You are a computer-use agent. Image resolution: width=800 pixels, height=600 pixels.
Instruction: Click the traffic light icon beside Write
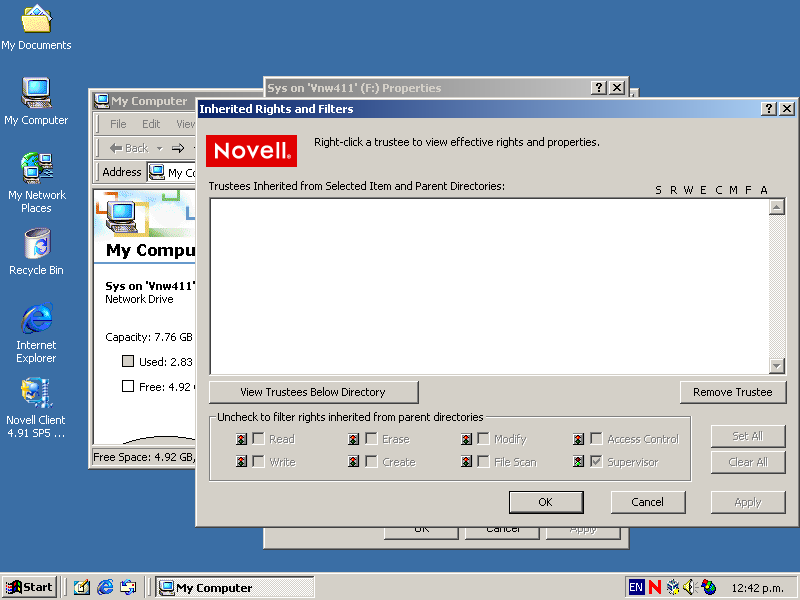click(241, 462)
